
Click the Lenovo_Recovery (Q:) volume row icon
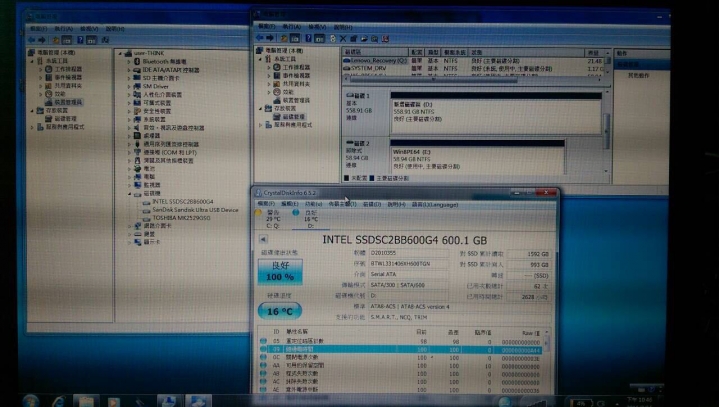347,60
